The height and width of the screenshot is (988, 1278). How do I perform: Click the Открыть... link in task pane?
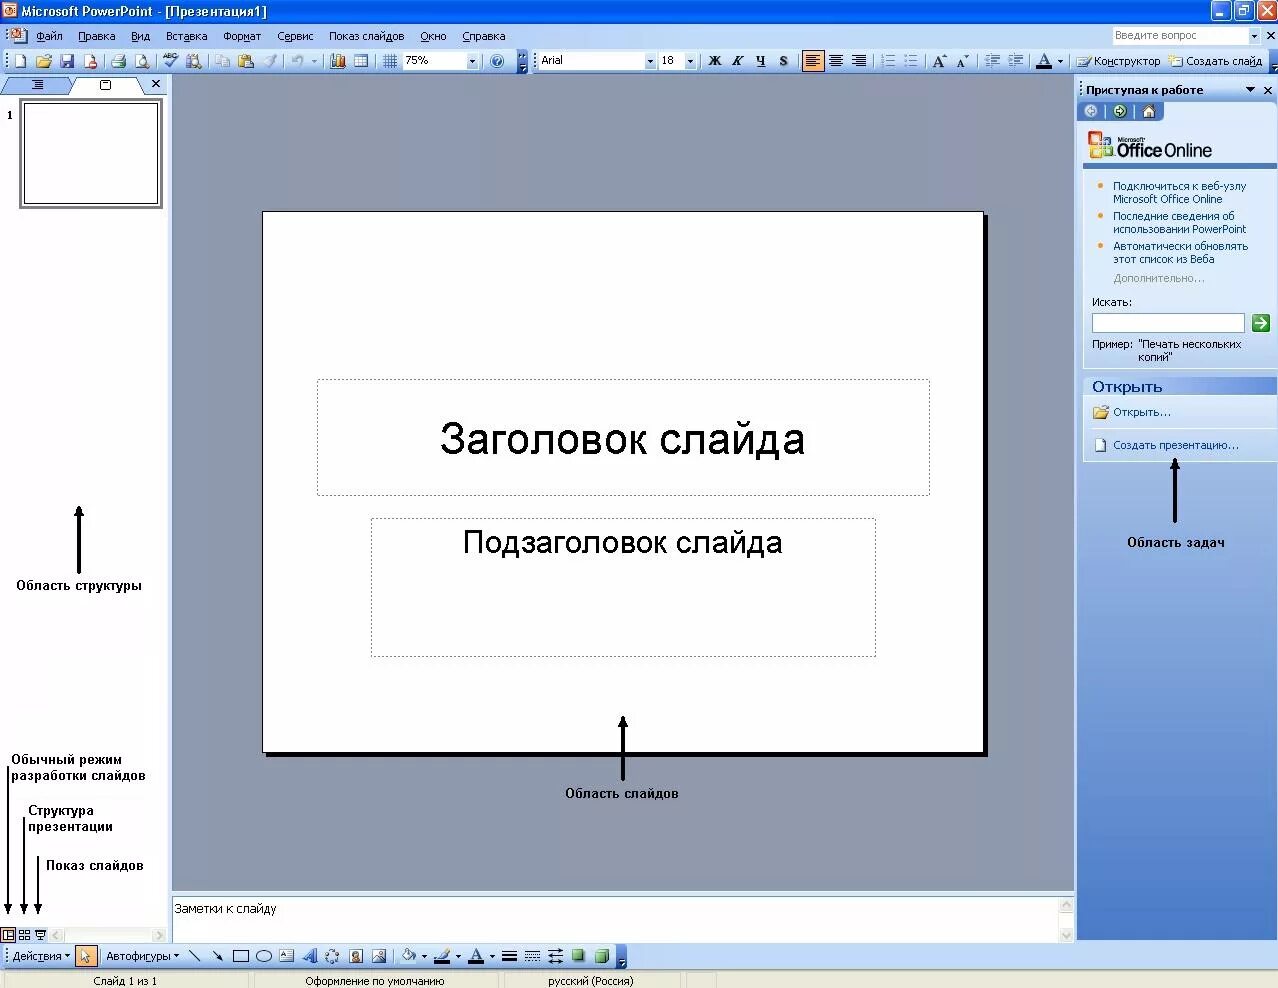(x=1142, y=412)
